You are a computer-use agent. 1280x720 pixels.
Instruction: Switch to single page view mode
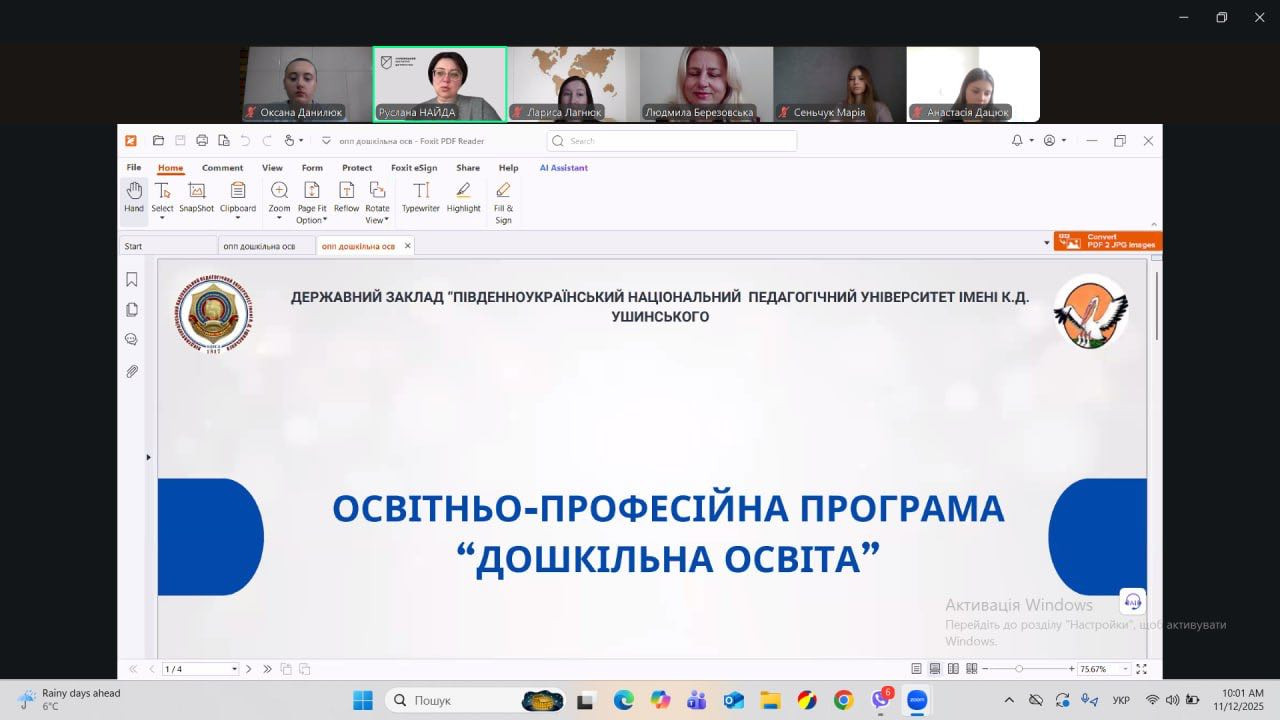click(x=916, y=669)
